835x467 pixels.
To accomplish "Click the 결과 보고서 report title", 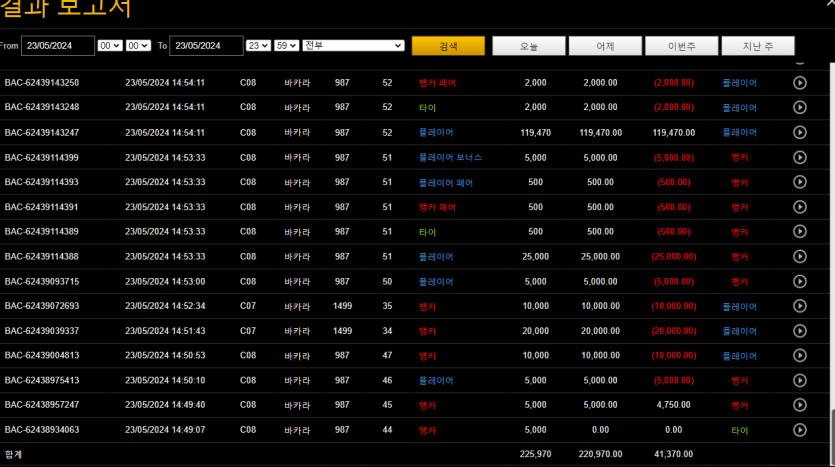I will 65,8.
